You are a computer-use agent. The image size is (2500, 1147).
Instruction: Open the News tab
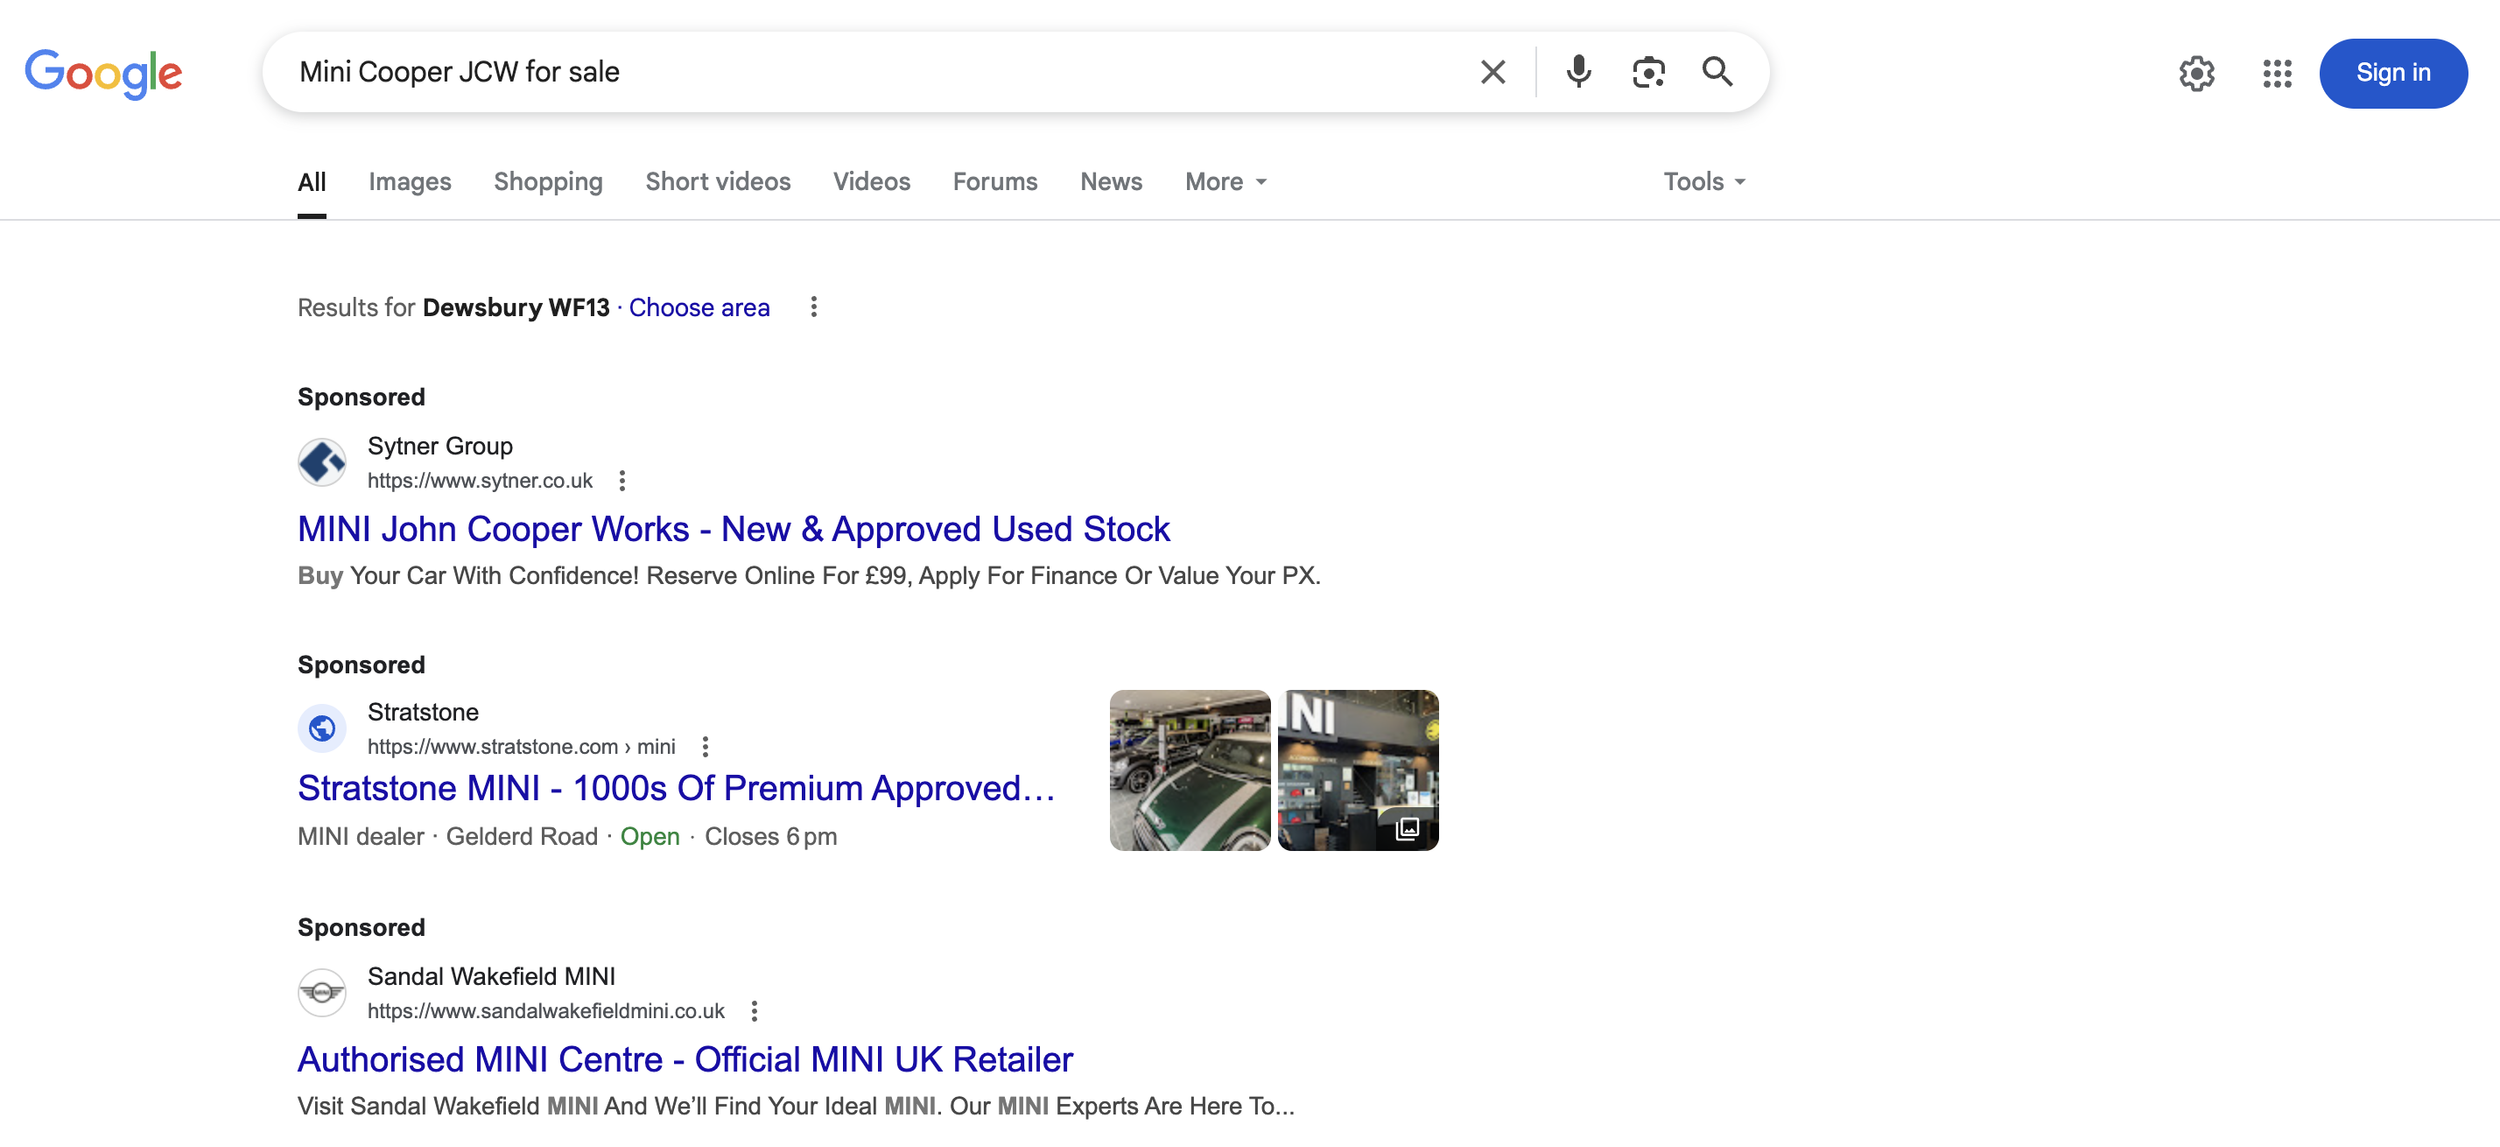(x=1111, y=182)
